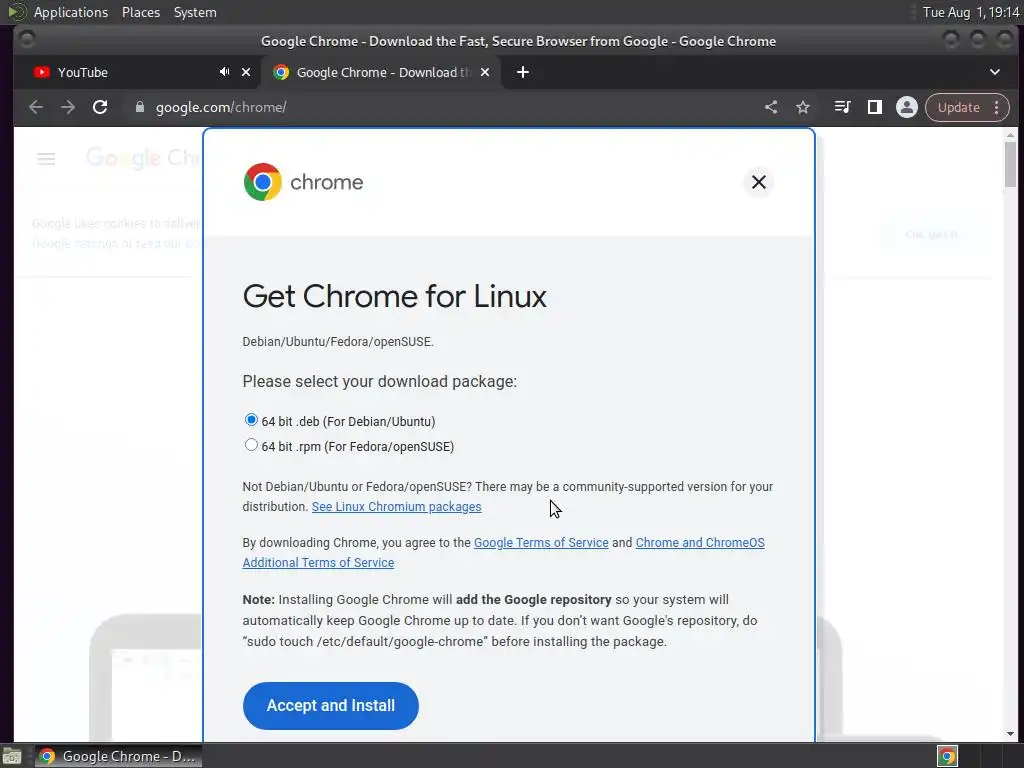
Task: Open the Applications menu
Action: click(x=71, y=12)
